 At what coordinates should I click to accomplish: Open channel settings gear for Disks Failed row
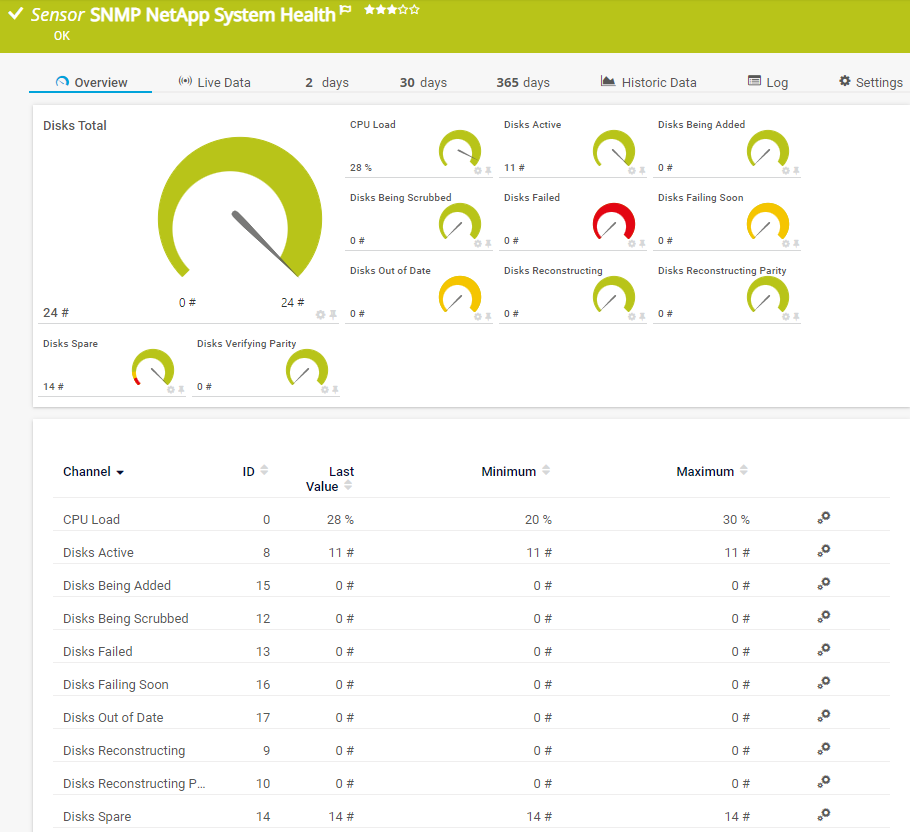[x=823, y=650]
